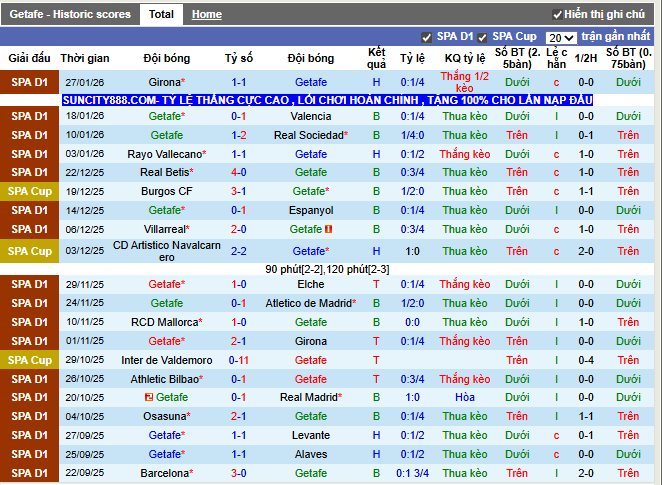
Task: Click the red card icon before Getafe versus Real Madrid
Action: tap(148, 397)
